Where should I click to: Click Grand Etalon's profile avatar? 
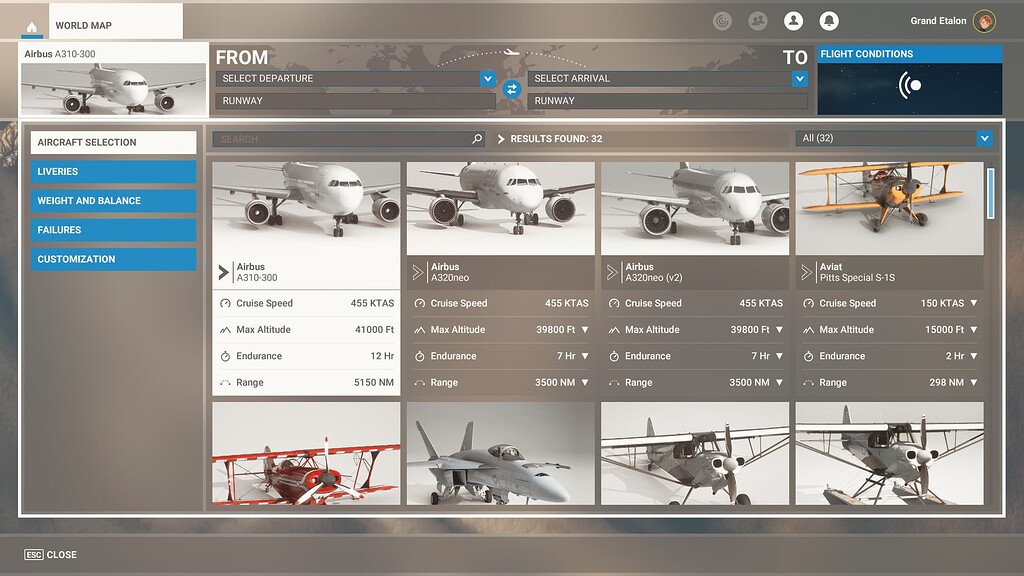pyautogui.click(x=984, y=20)
